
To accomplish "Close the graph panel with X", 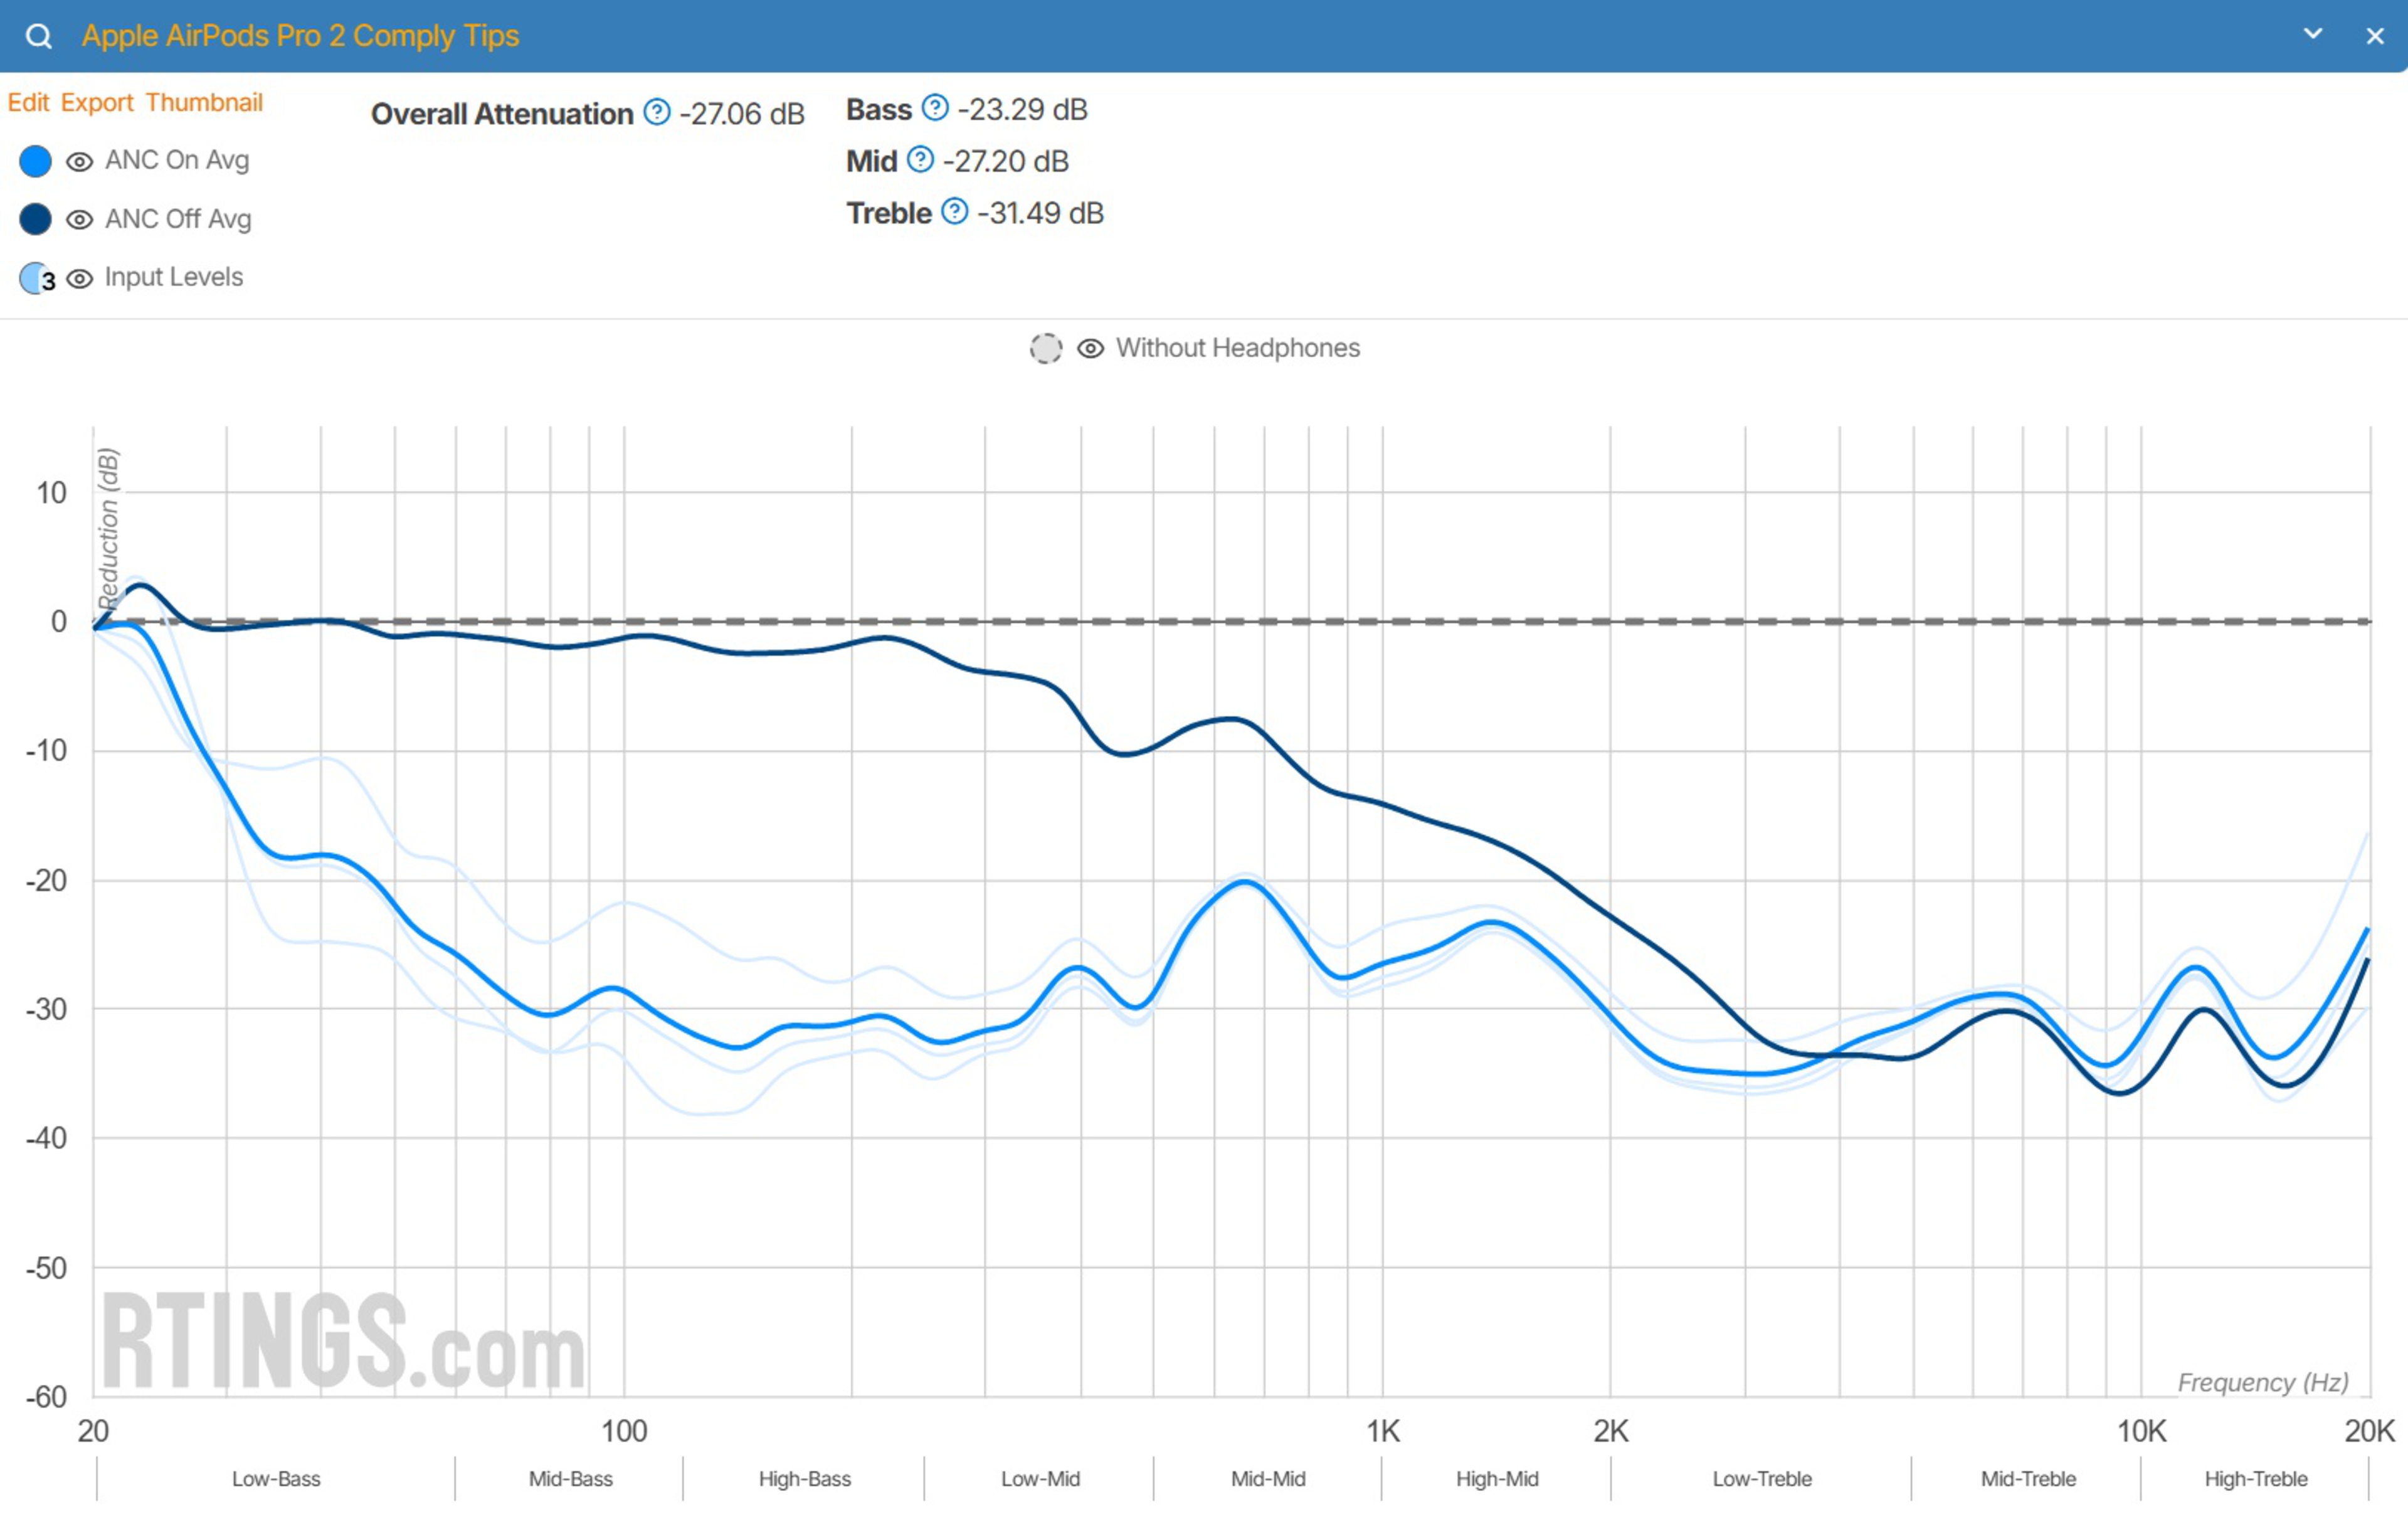I will [x=2375, y=36].
